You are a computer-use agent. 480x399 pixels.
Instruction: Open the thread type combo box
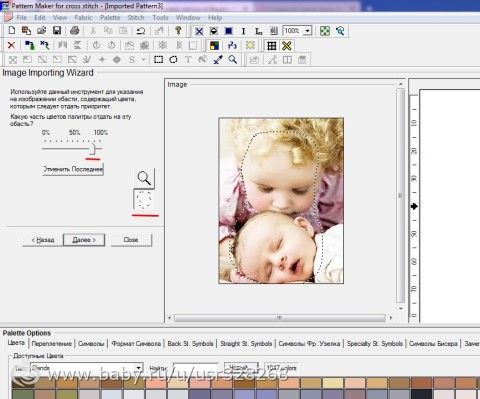[87, 368]
